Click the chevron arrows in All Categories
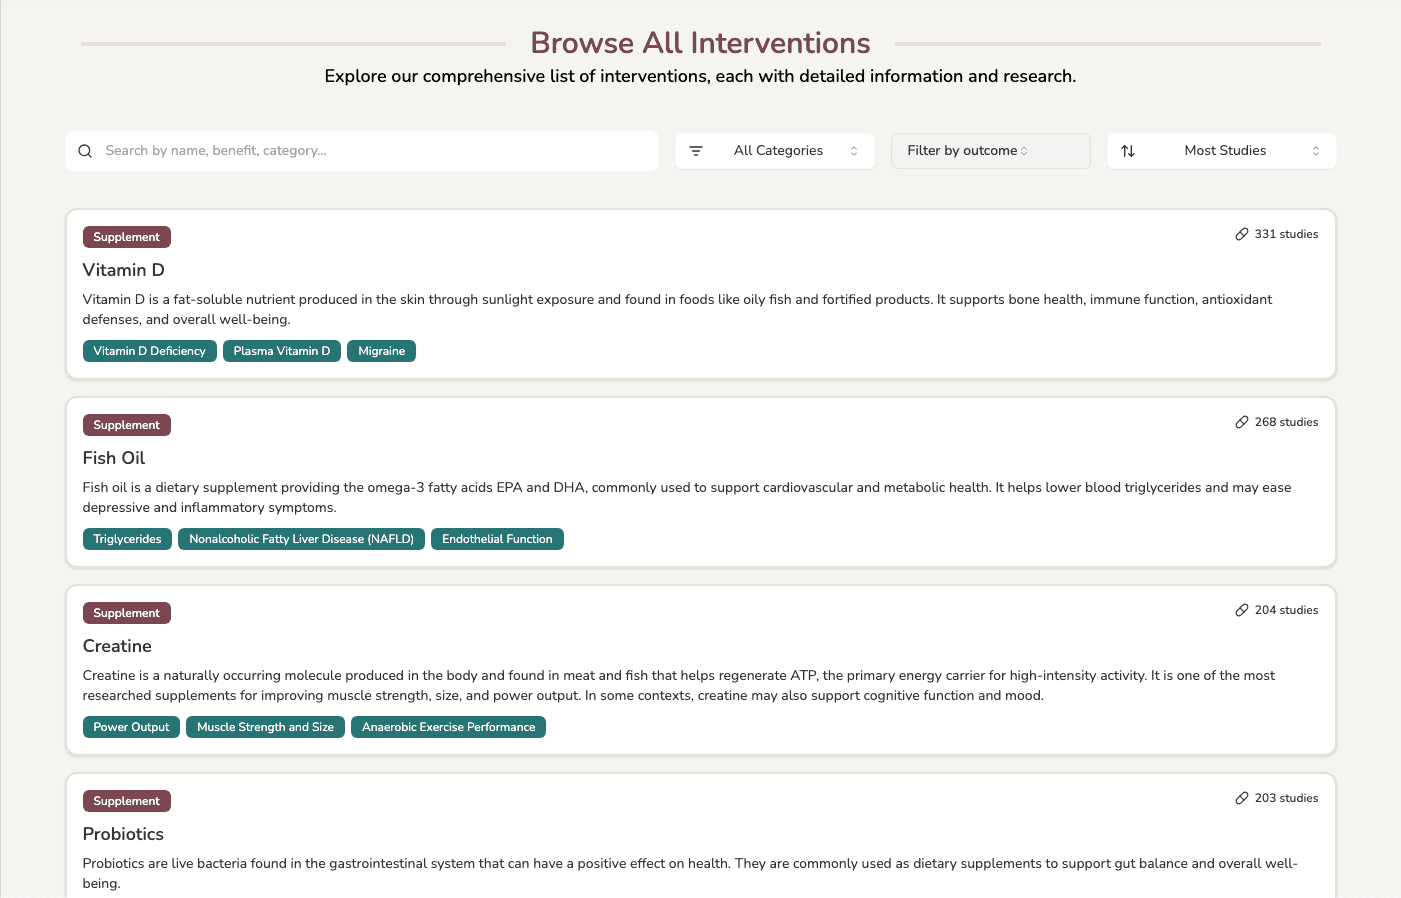Viewport: 1401px width, 898px height. [x=854, y=151]
